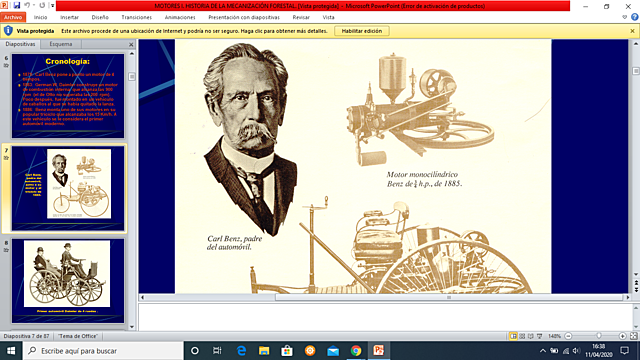The width and height of the screenshot is (640, 360).
Task: Click Fit slide to current window icon
Action: point(633,336)
